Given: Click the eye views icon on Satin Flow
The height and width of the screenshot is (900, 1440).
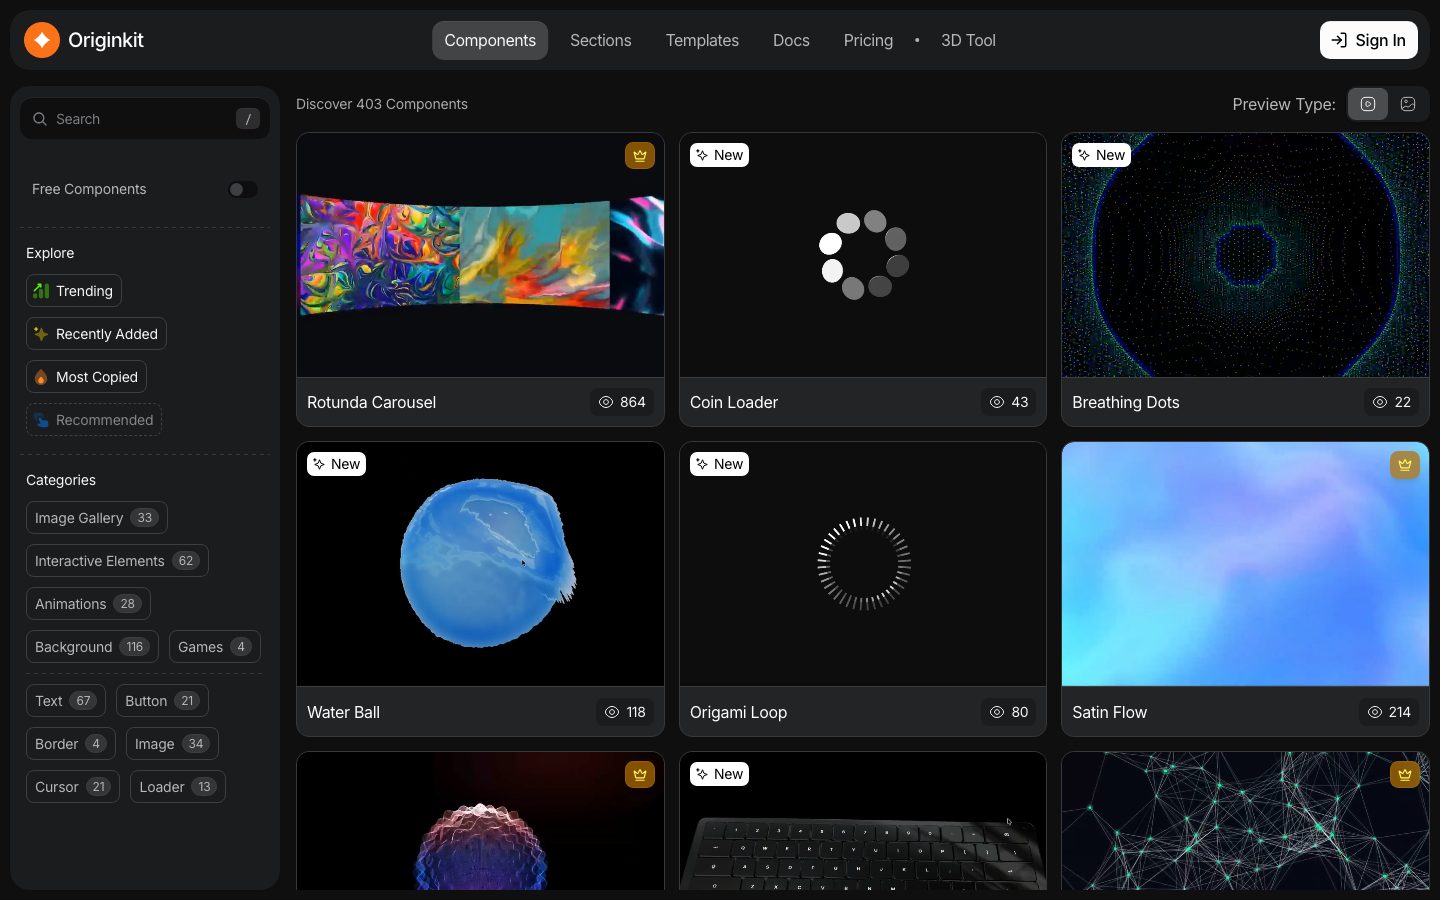Looking at the screenshot, I should click(x=1375, y=712).
